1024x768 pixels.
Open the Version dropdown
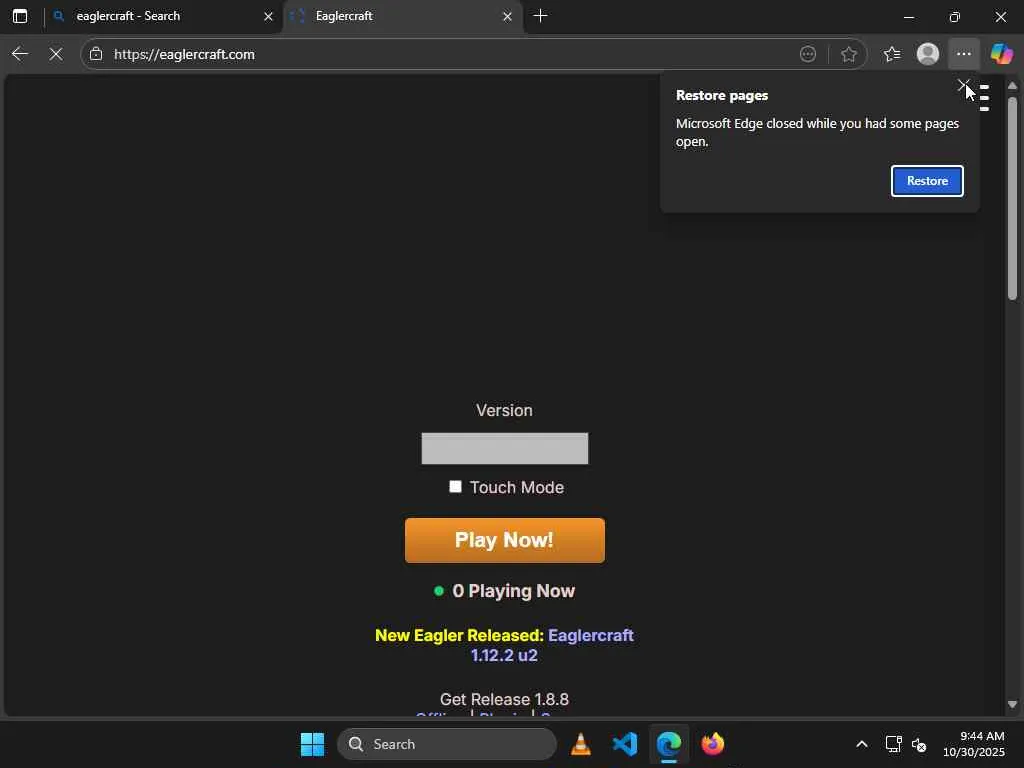pos(504,449)
